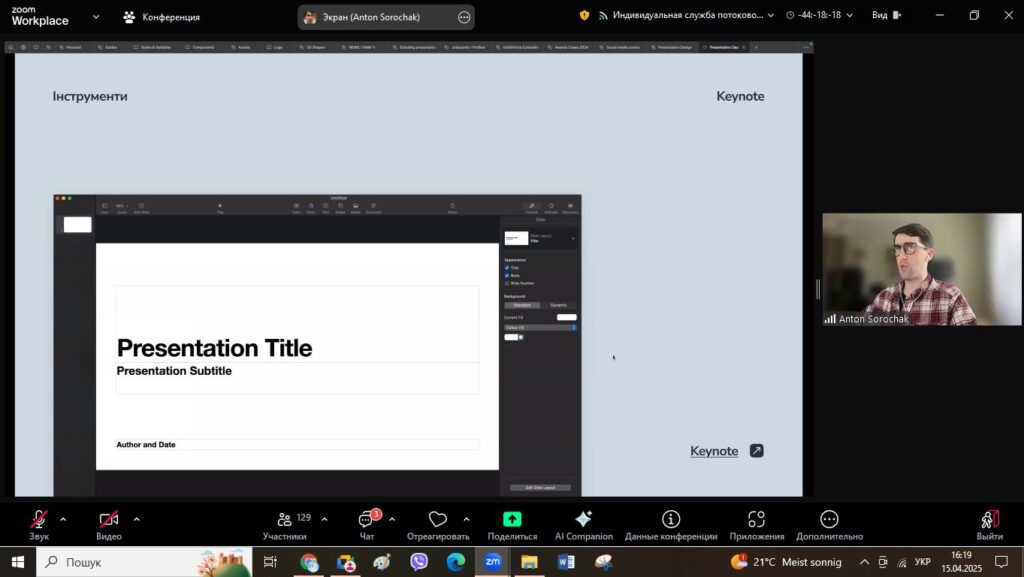This screenshot has width=1024, height=577.
Task: Click the Share icon in the Keynote toolbar
Action: pyautogui.click(x=452, y=208)
